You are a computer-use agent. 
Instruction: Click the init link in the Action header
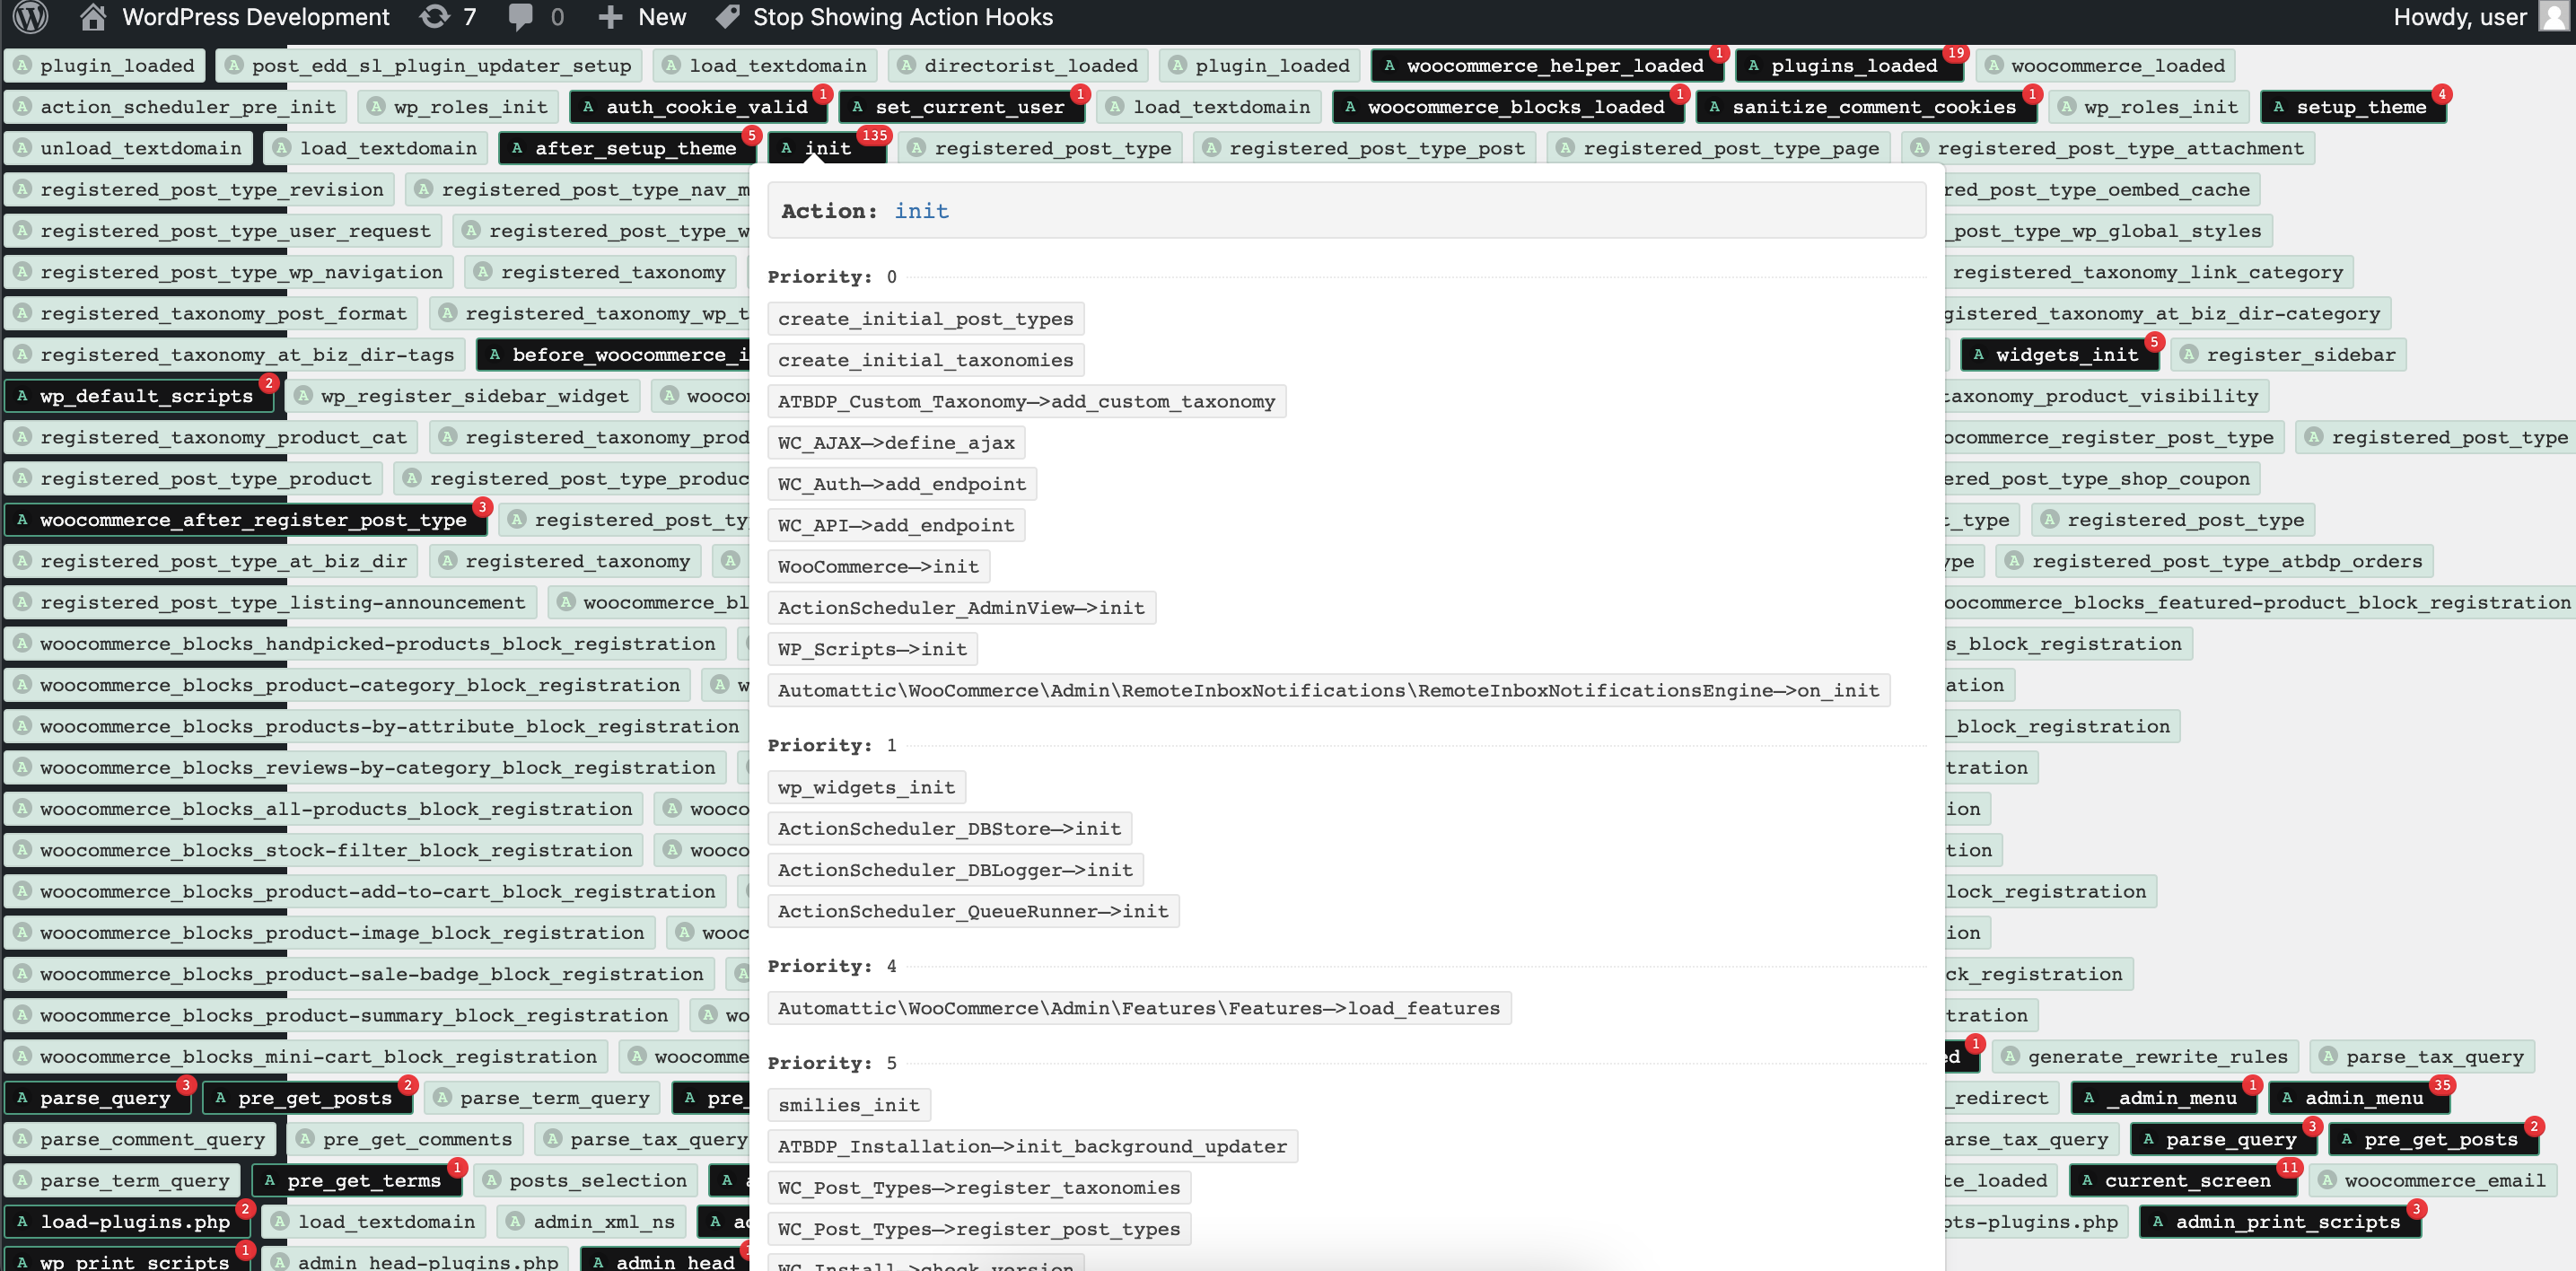point(921,211)
